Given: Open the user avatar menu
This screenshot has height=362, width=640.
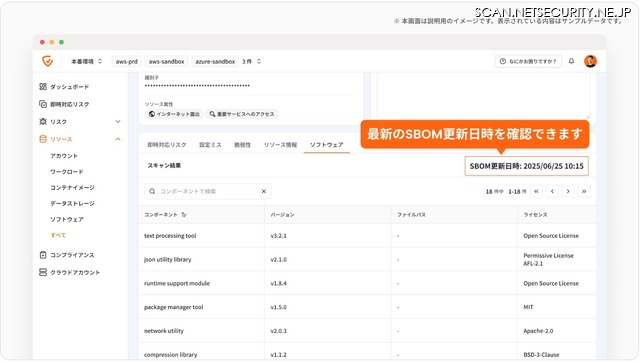Looking at the screenshot, I should click(590, 61).
